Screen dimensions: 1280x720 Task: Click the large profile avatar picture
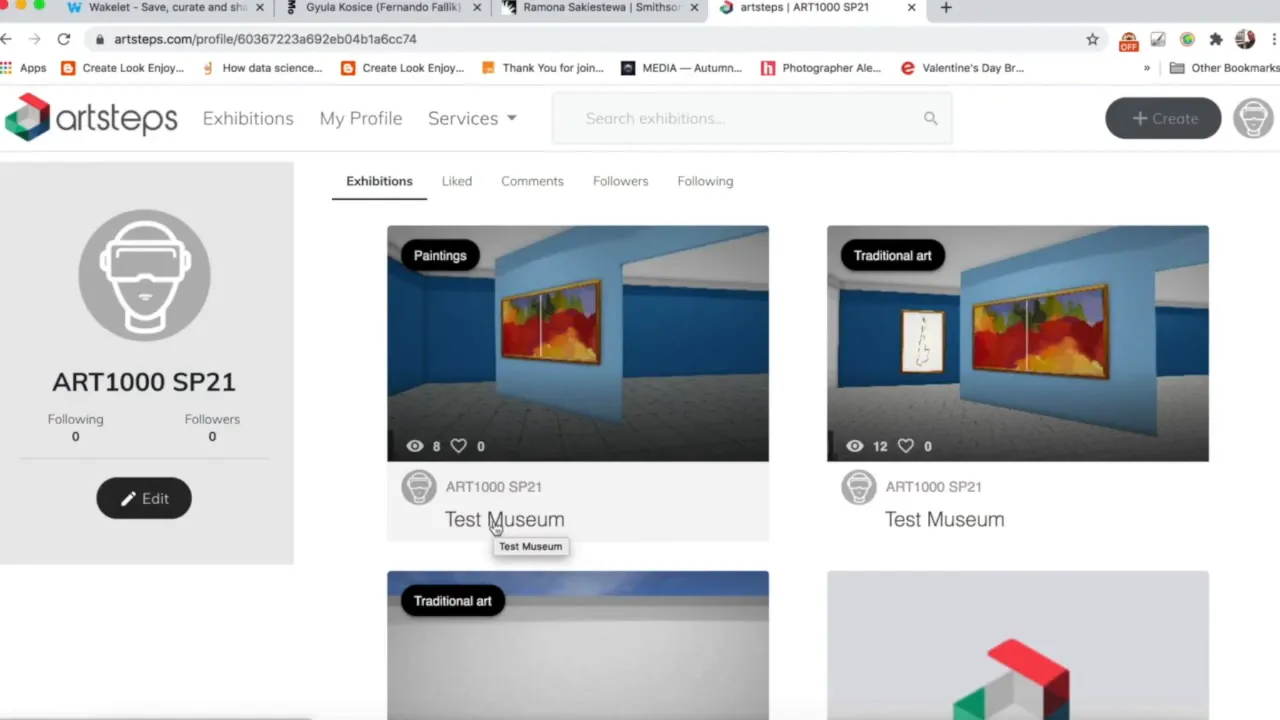[x=144, y=275]
